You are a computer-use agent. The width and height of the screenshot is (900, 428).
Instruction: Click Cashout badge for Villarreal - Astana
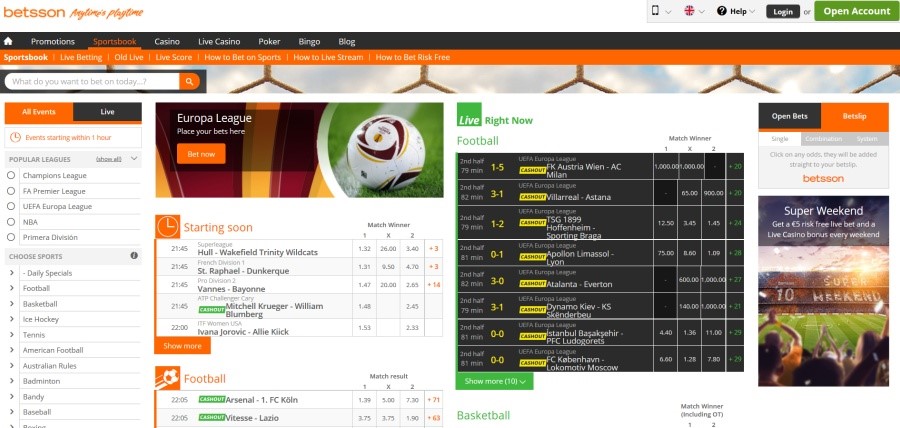click(532, 197)
